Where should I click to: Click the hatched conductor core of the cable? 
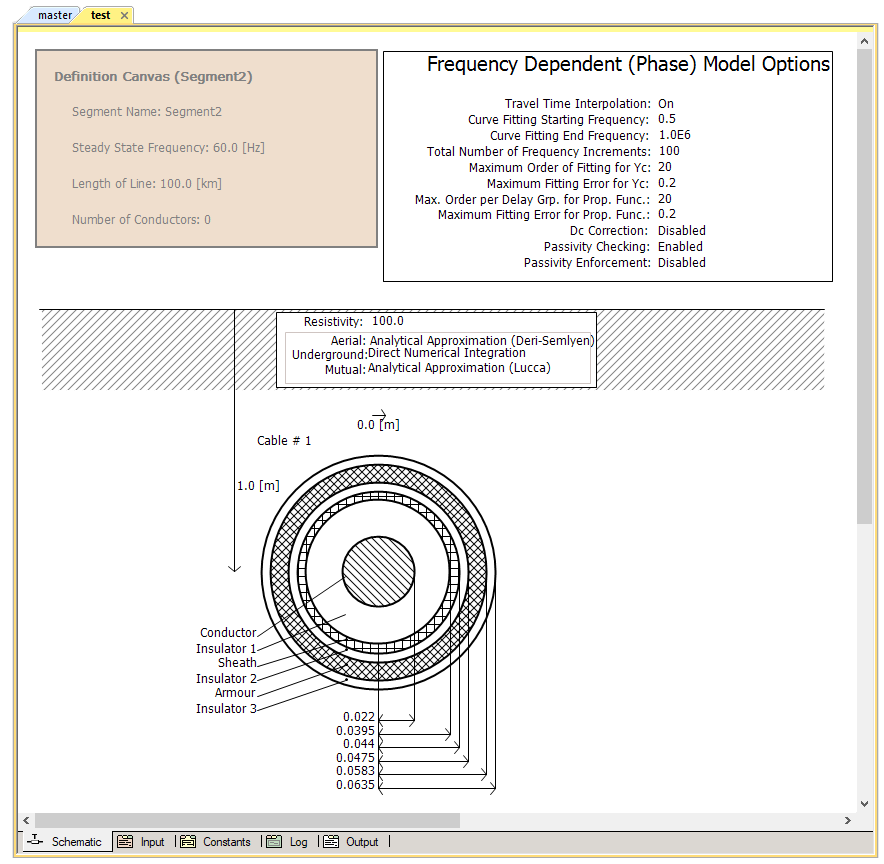tap(378, 572)
